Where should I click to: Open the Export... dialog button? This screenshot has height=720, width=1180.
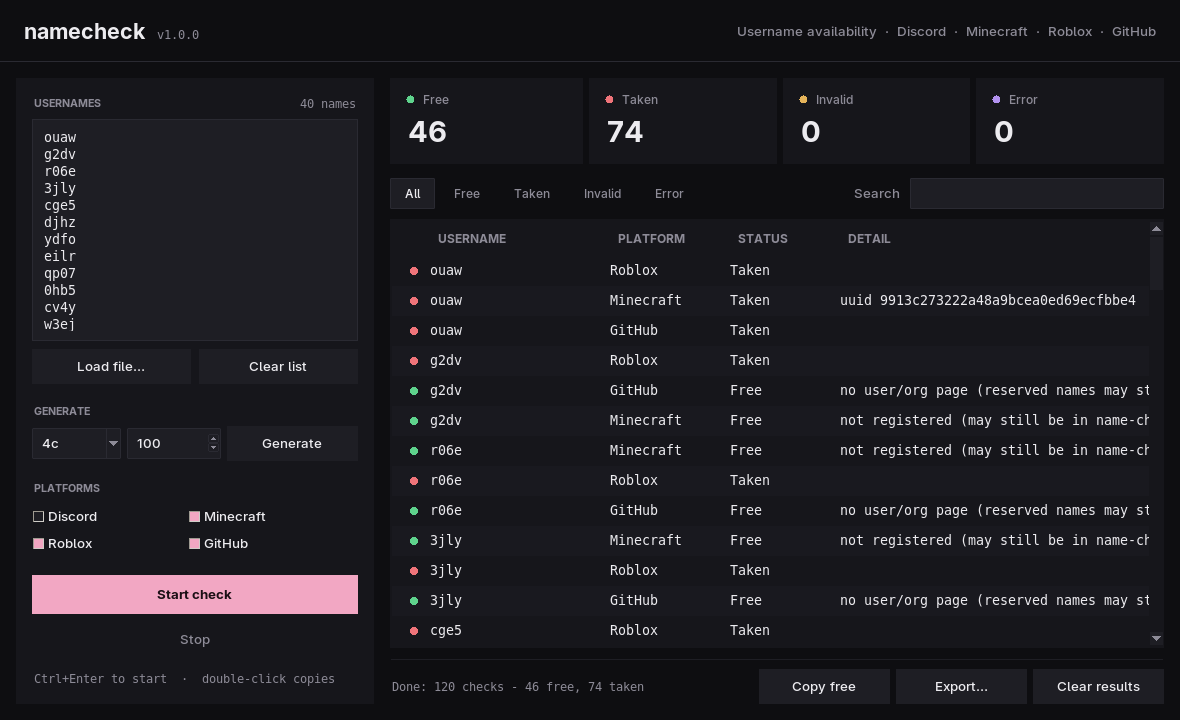pos(961,686)
